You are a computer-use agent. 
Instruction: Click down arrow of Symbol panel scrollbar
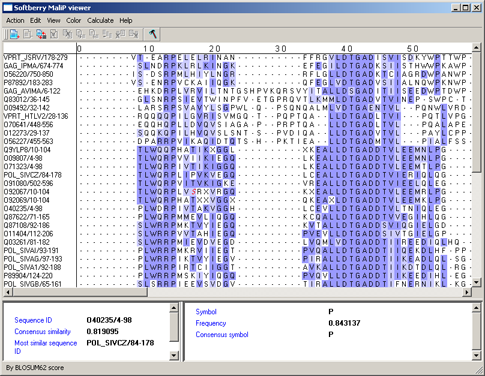coord(476,356)
